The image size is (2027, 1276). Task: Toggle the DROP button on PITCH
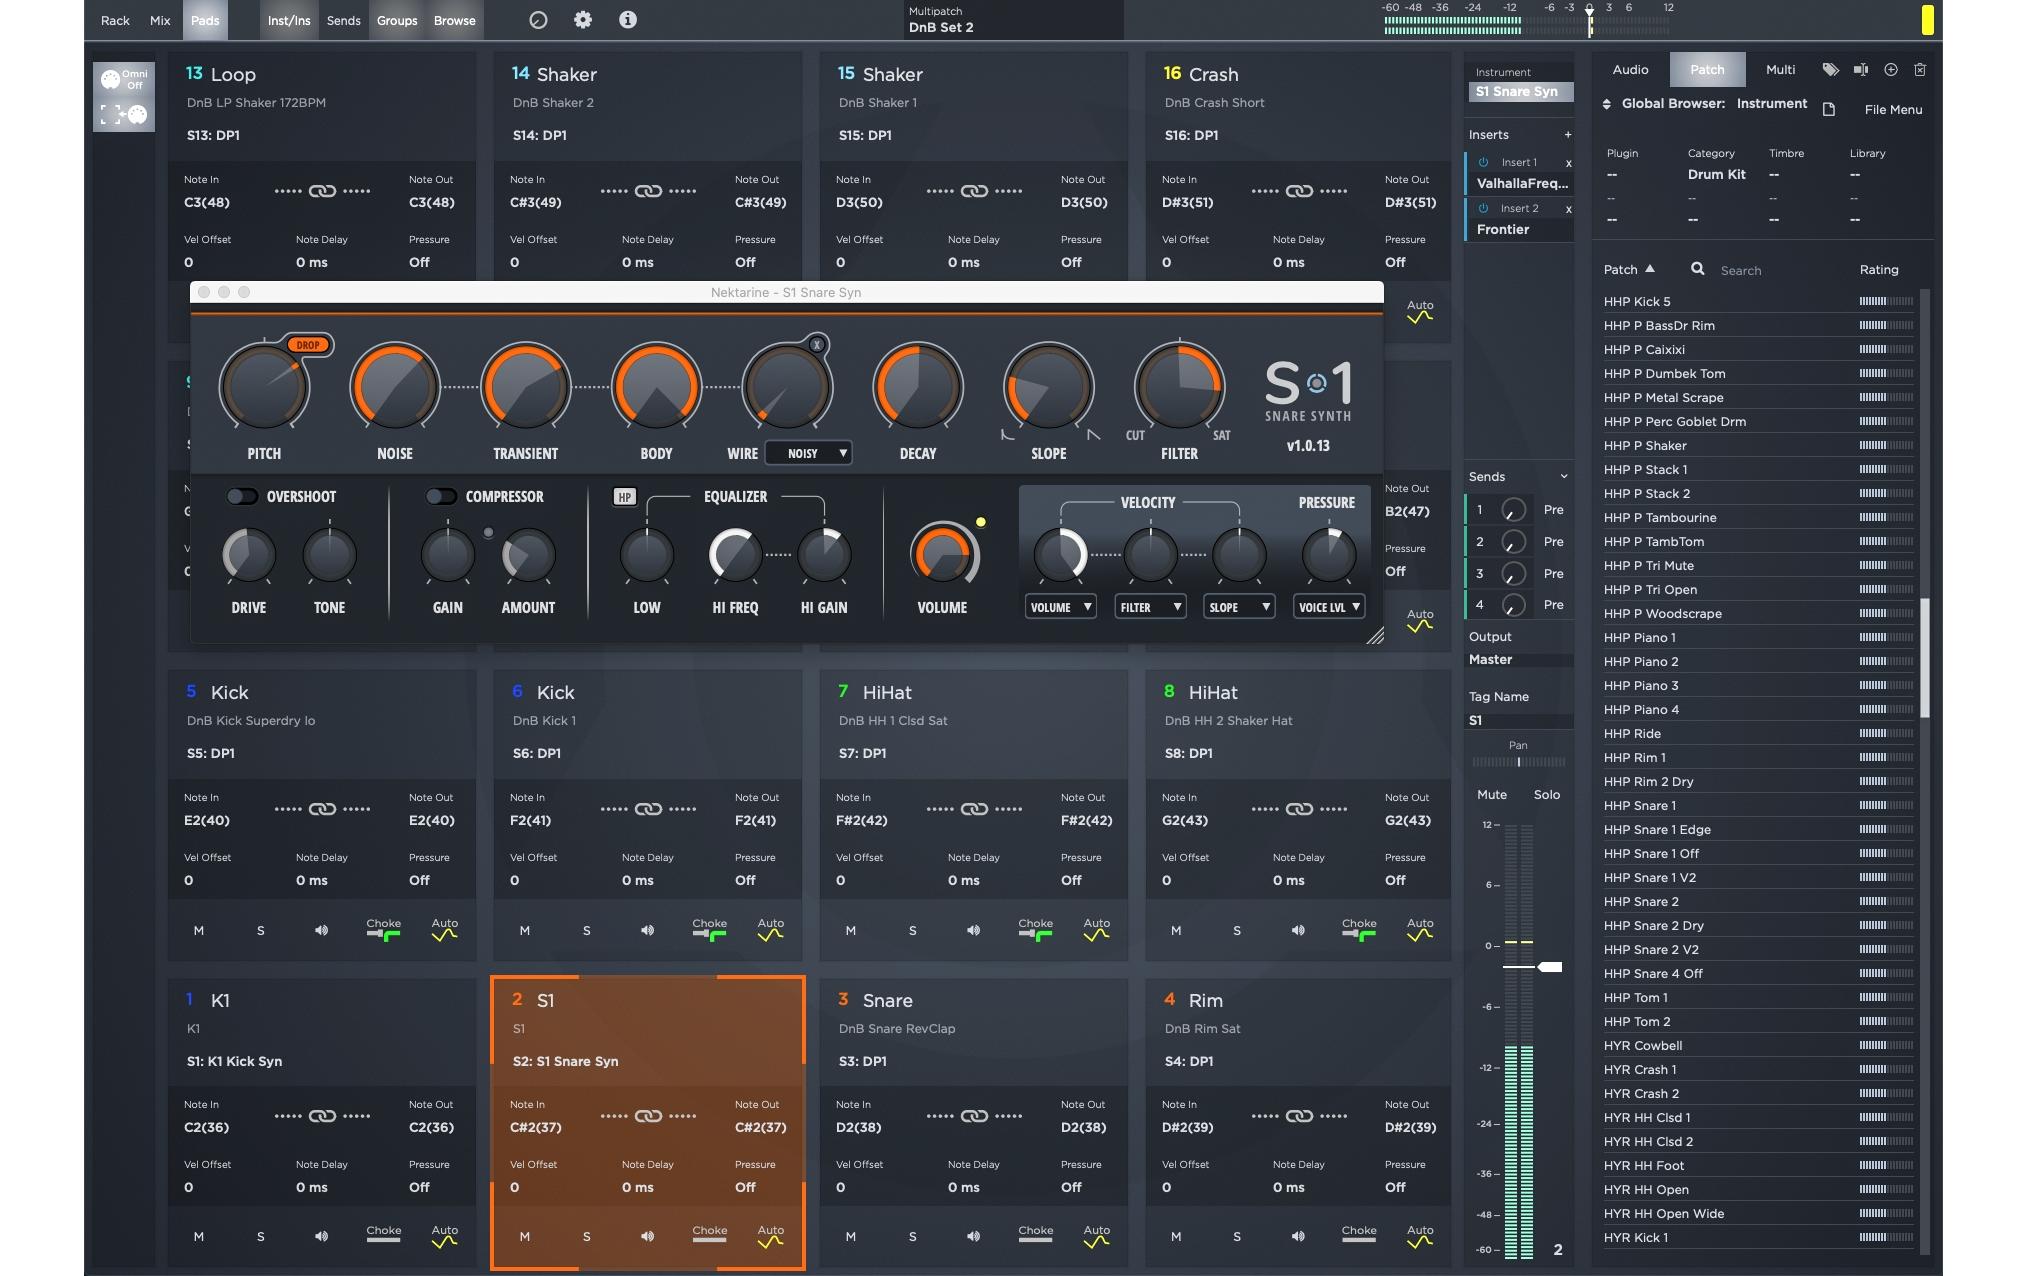click(x=308, y=345)
